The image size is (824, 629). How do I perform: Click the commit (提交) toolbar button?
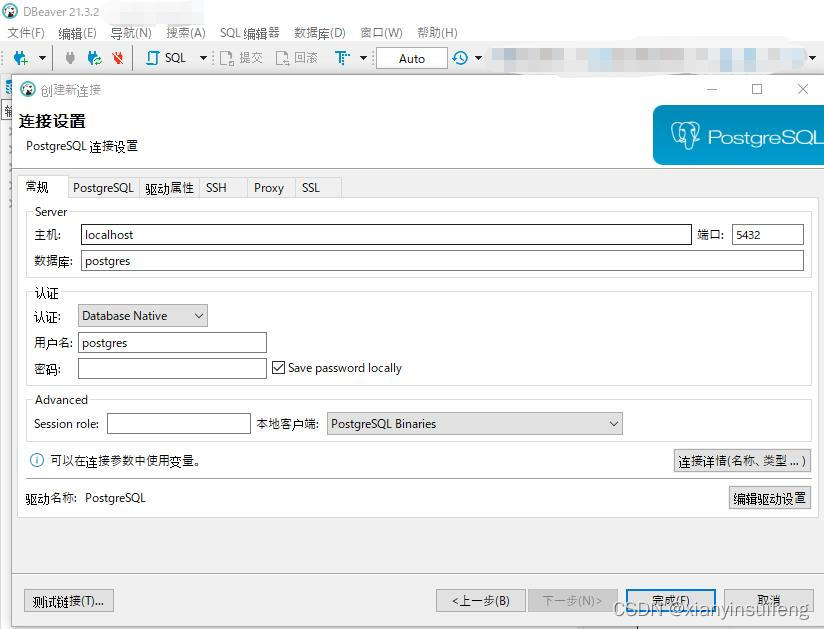241,58
